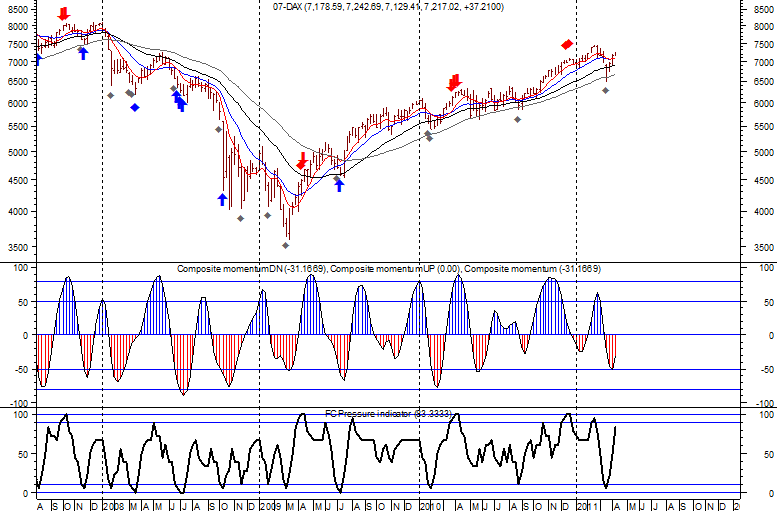Select the Composite momentumDN indicator label

[251, 269]
